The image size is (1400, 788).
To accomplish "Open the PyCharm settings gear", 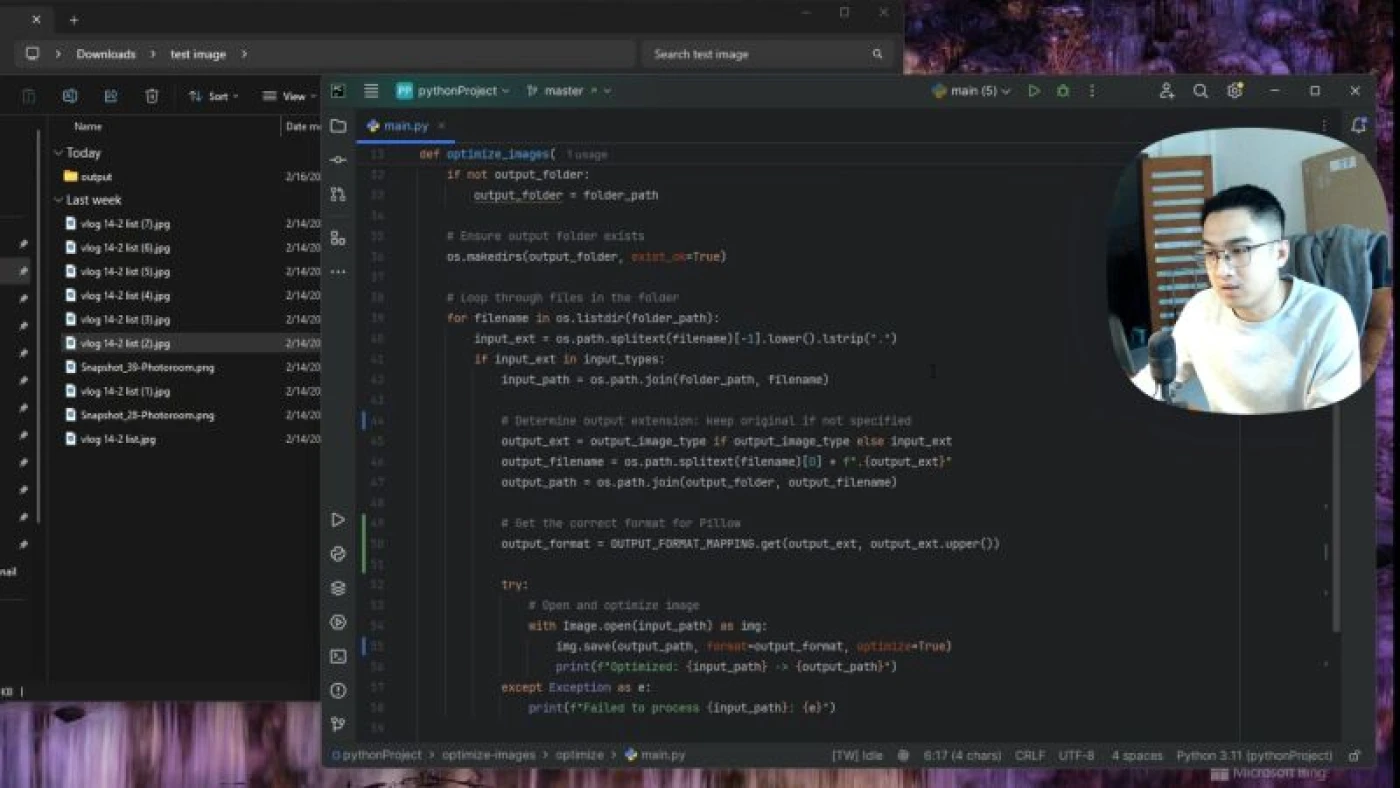I will coord(1235,91).
